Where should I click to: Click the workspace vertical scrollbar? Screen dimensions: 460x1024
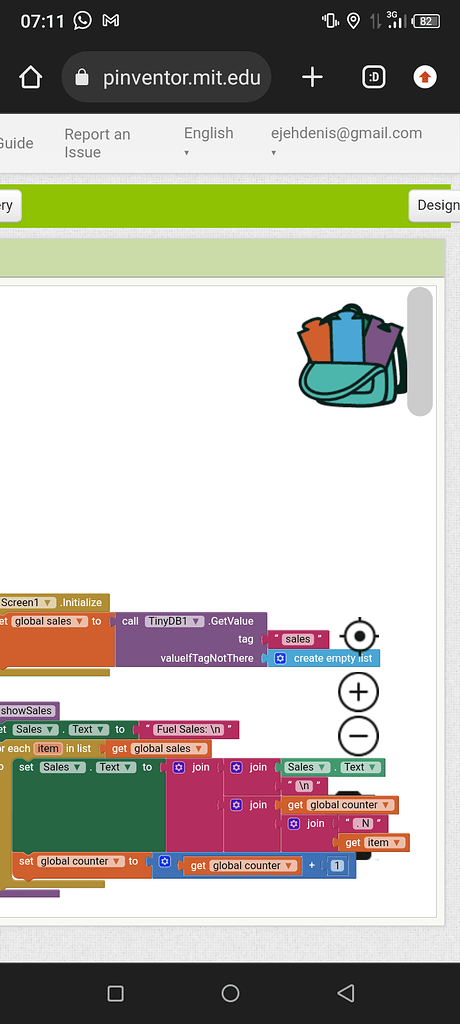420,351
